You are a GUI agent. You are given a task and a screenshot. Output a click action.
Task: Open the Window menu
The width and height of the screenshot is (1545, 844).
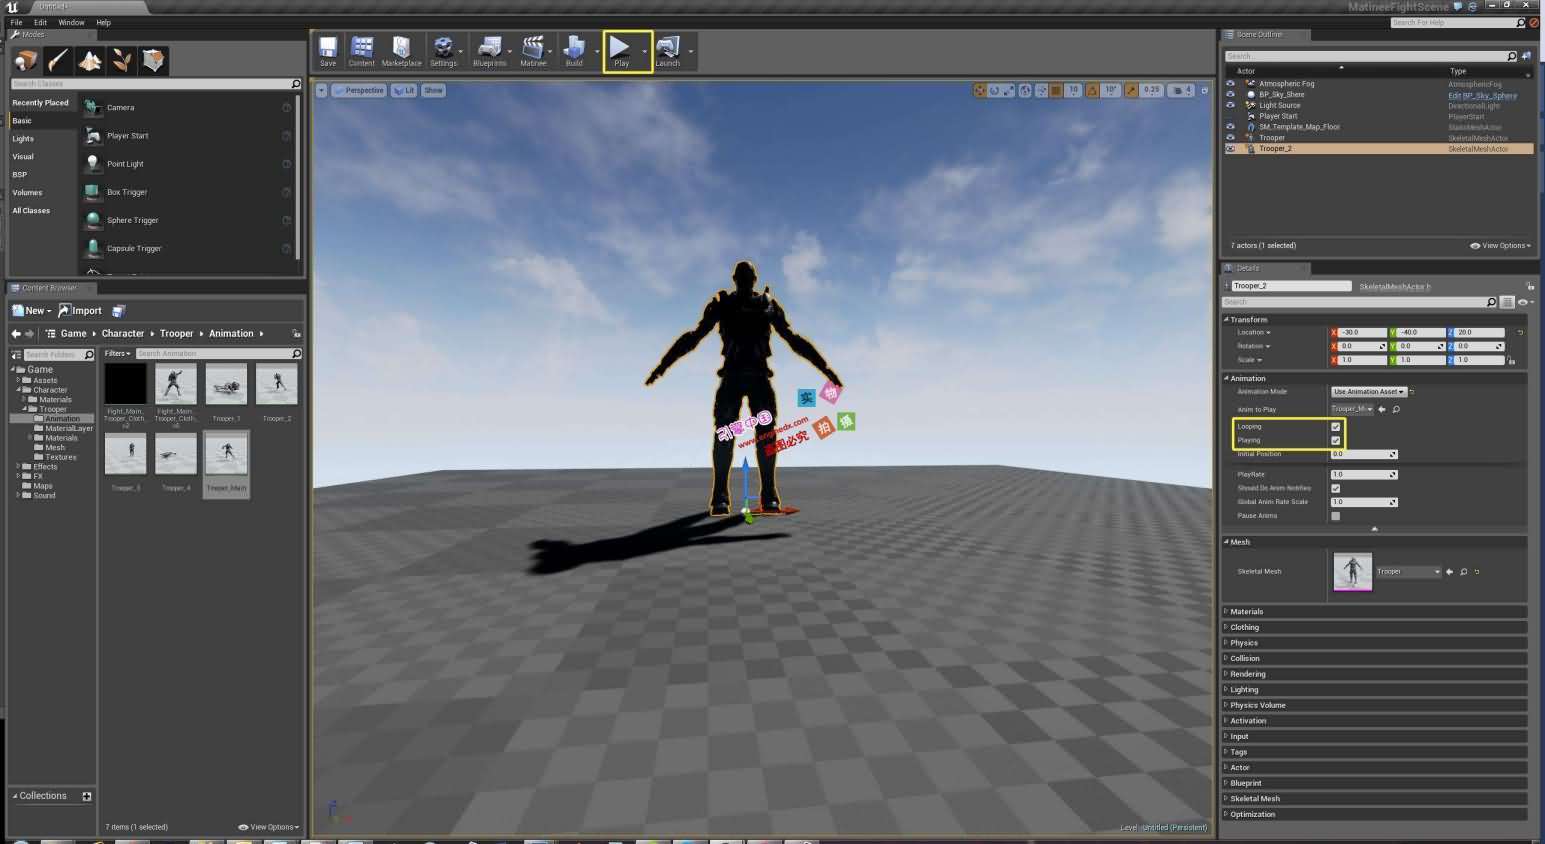[x=71, y=22]
